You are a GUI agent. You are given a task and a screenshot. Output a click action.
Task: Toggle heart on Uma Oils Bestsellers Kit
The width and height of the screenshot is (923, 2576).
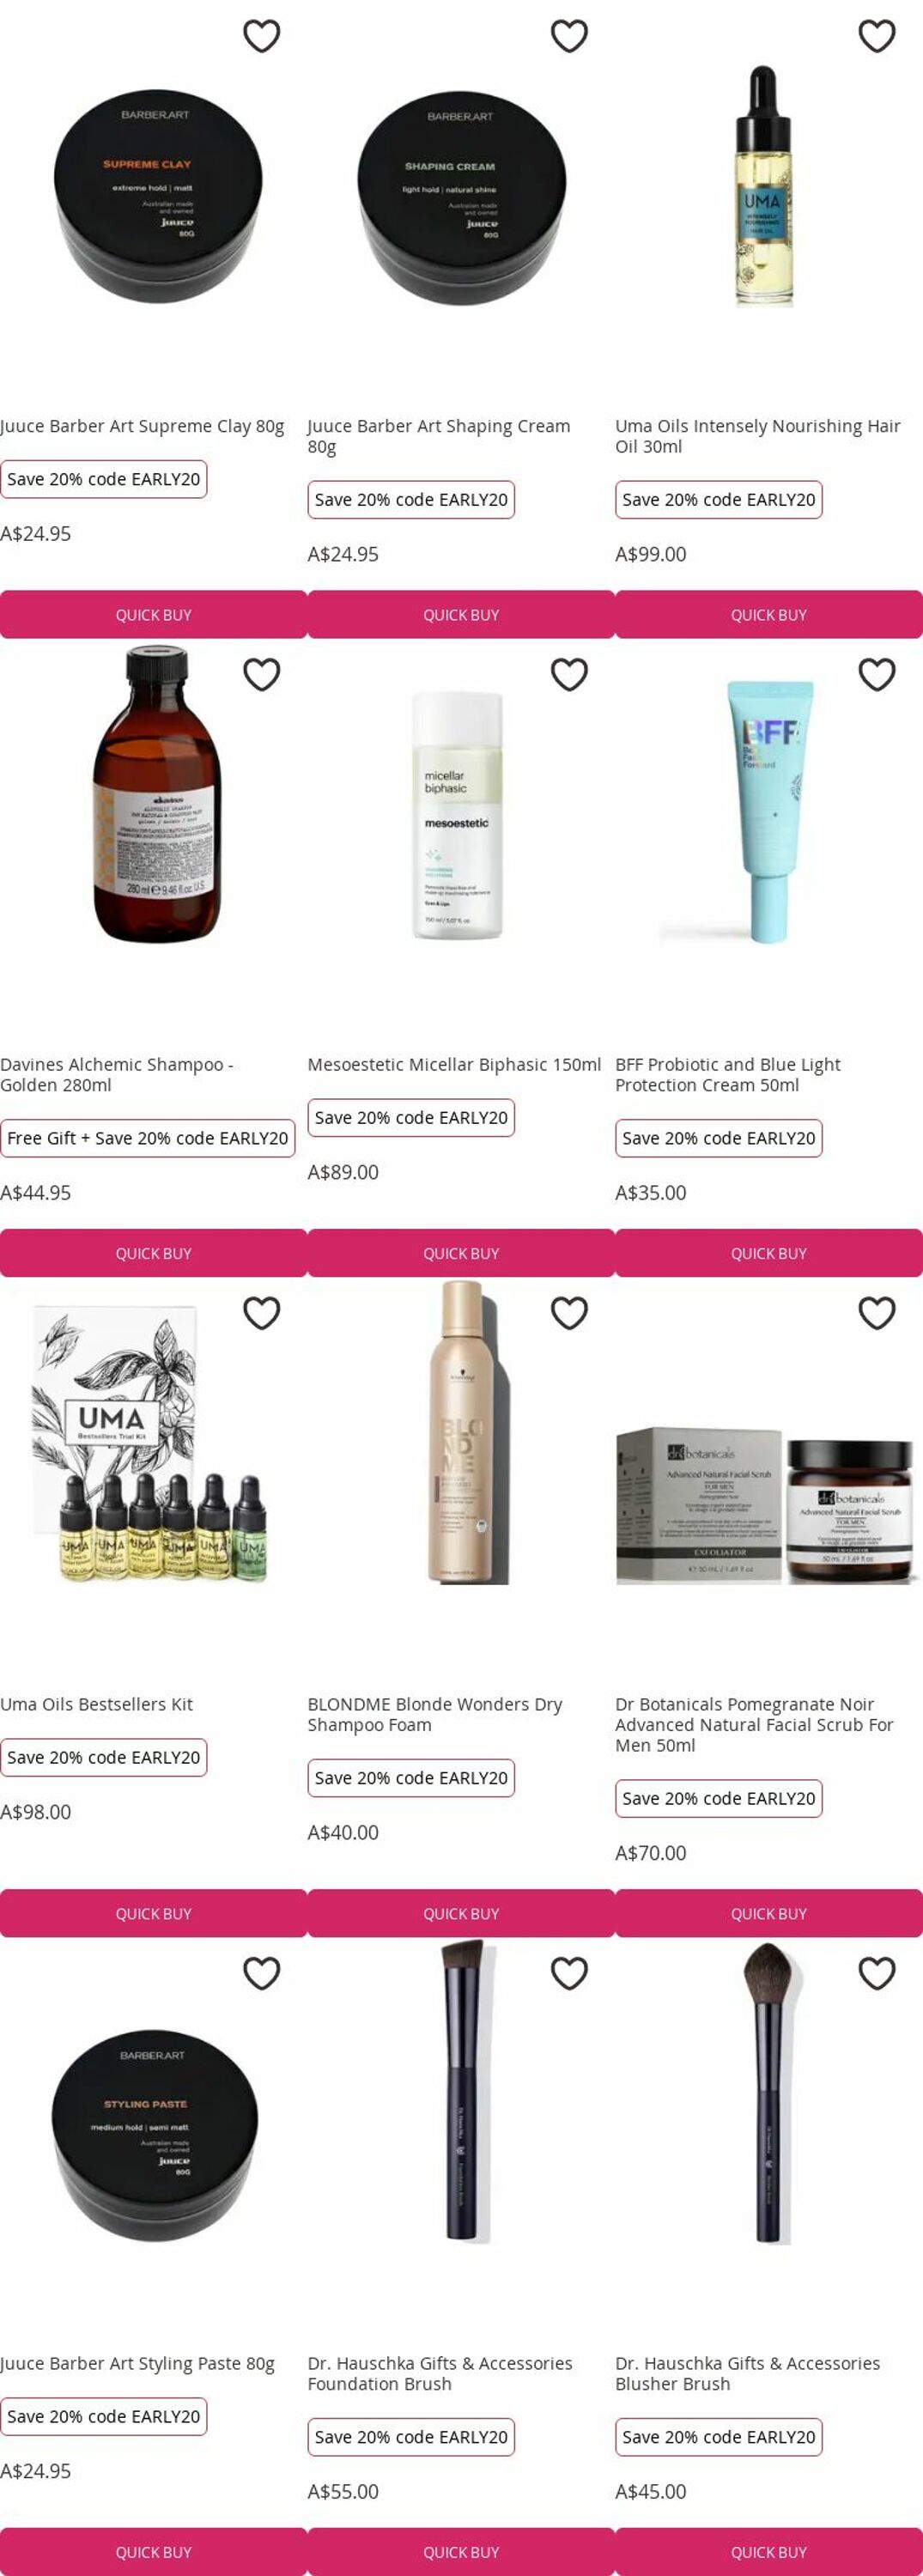261,1313
